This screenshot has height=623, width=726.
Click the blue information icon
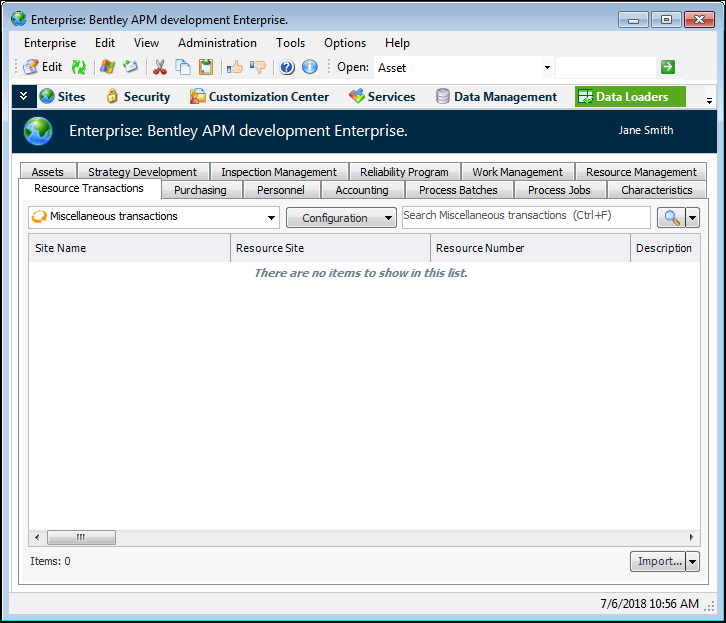pyautogui.click(x=310, y=67)
